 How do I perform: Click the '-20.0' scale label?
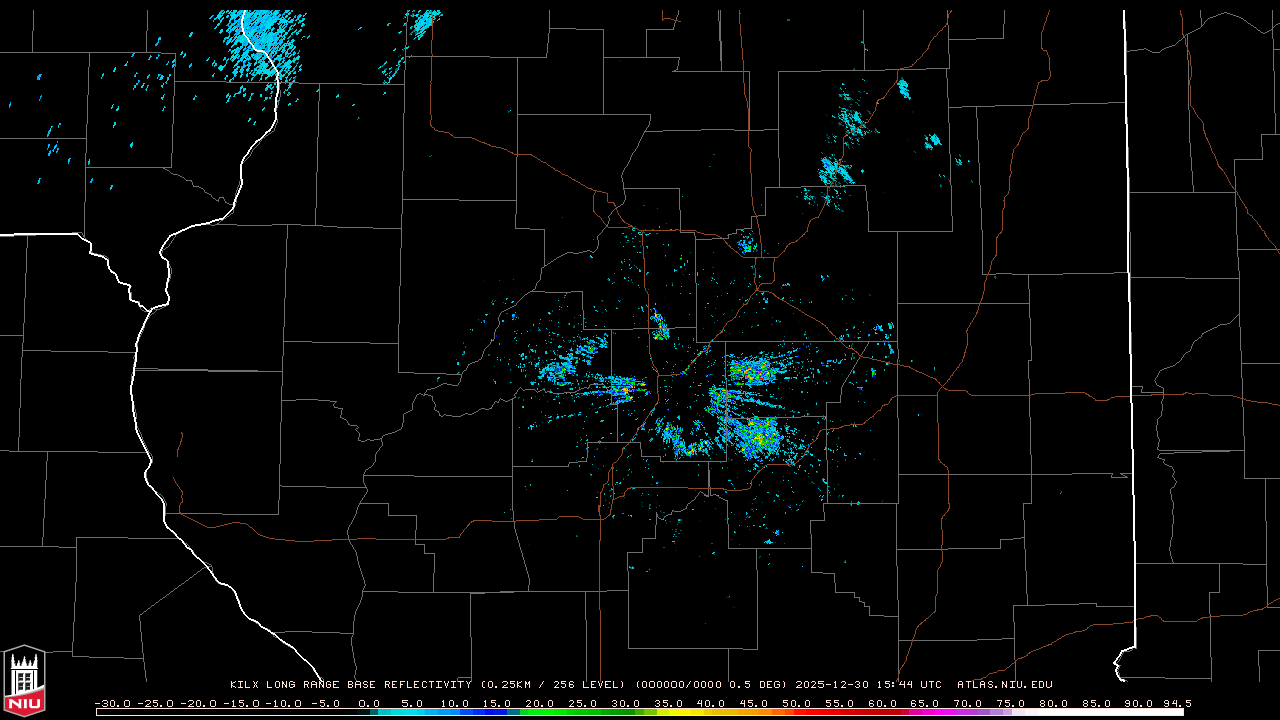click(198, 703)
